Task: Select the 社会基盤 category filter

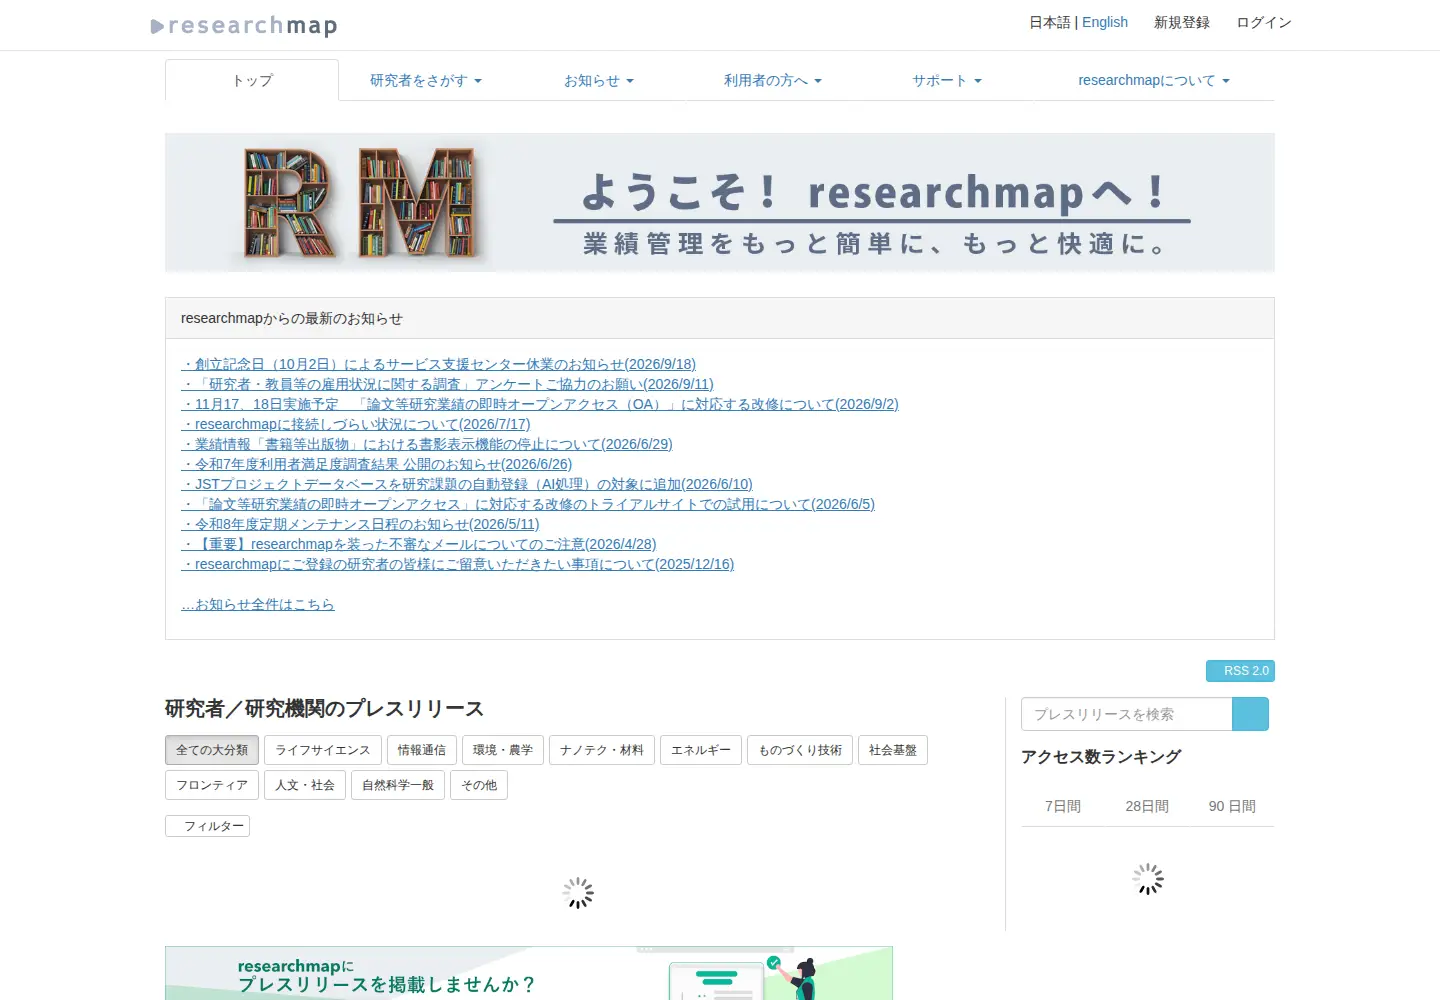Action: point(893,750)
